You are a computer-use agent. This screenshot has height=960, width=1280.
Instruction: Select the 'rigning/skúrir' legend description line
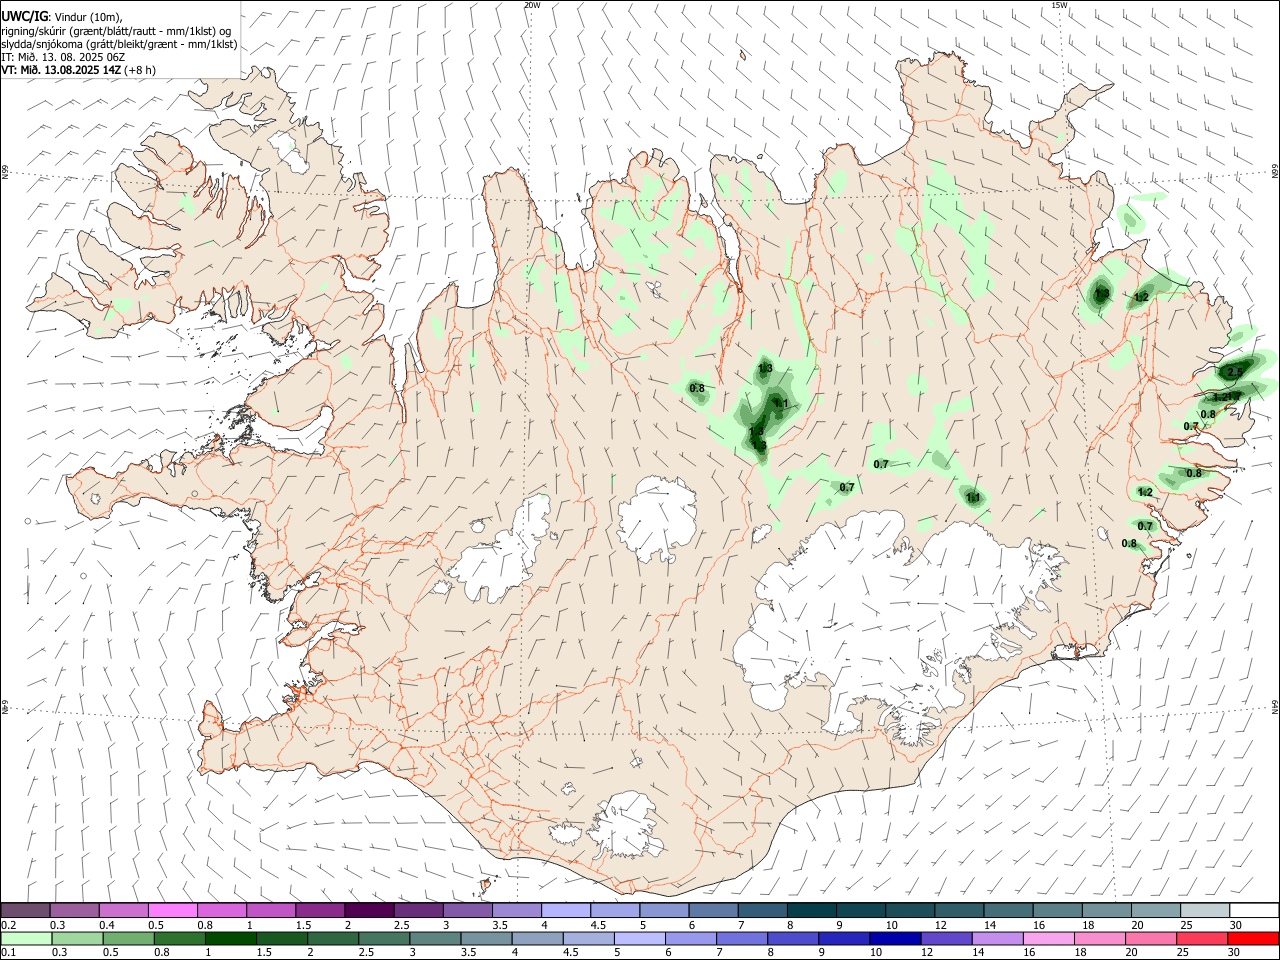117,31
